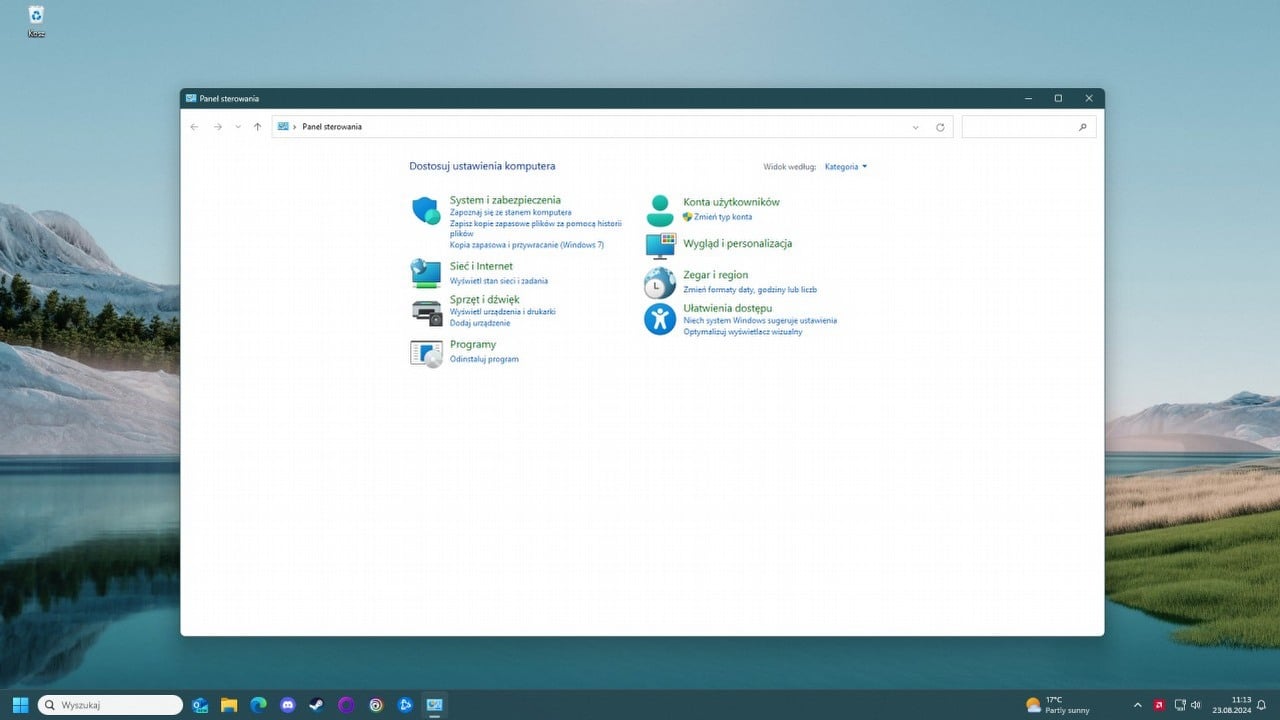1280x720 pixels.
Task: Open the Wygląd i personalizacja monitor icon
Action: (x=659, y=245)
